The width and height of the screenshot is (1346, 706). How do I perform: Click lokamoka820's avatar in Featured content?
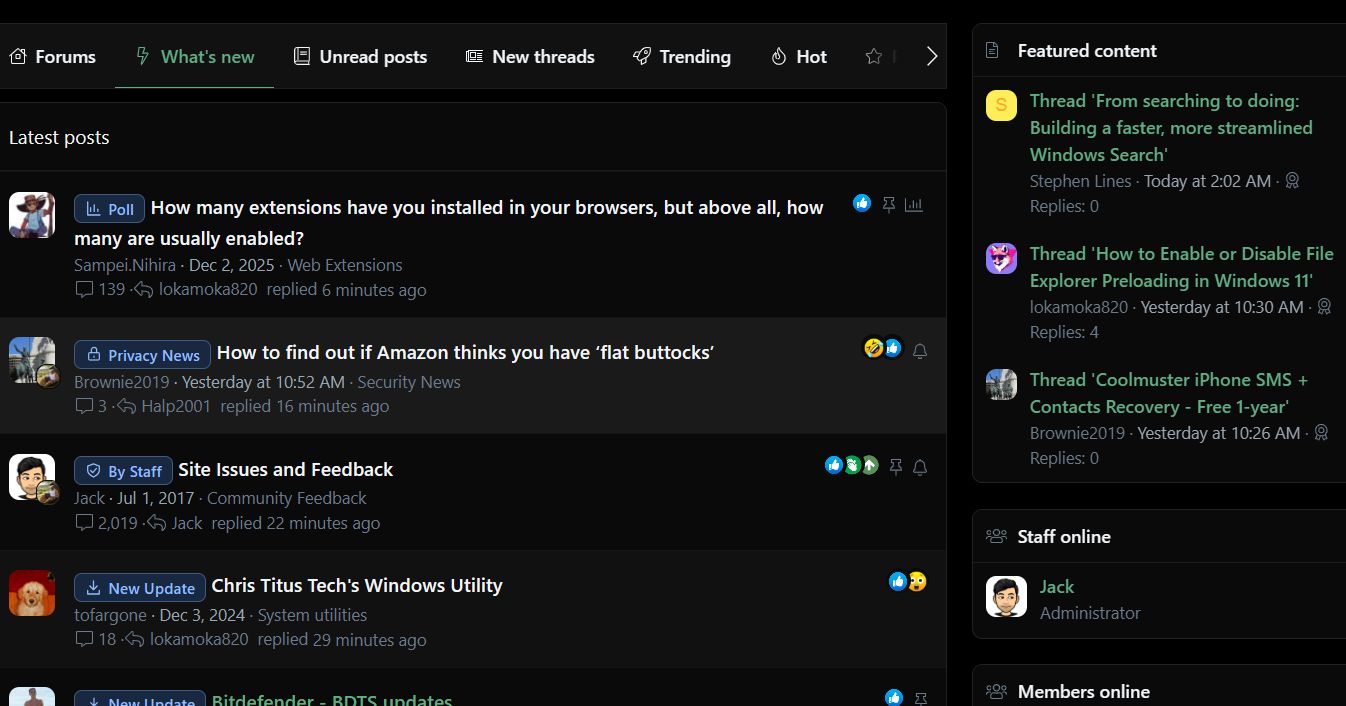pos(1001,258)
